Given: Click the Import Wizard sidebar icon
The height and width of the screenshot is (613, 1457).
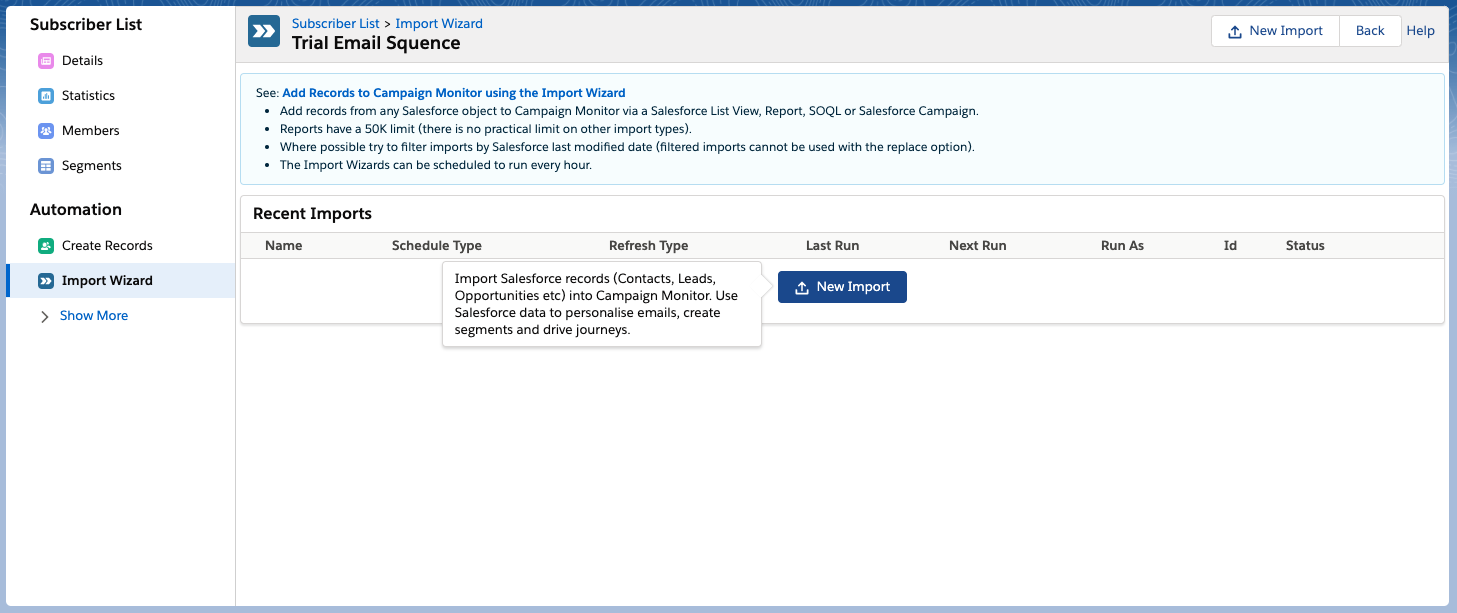Looking at the screenshot, I should click(45, 281).
